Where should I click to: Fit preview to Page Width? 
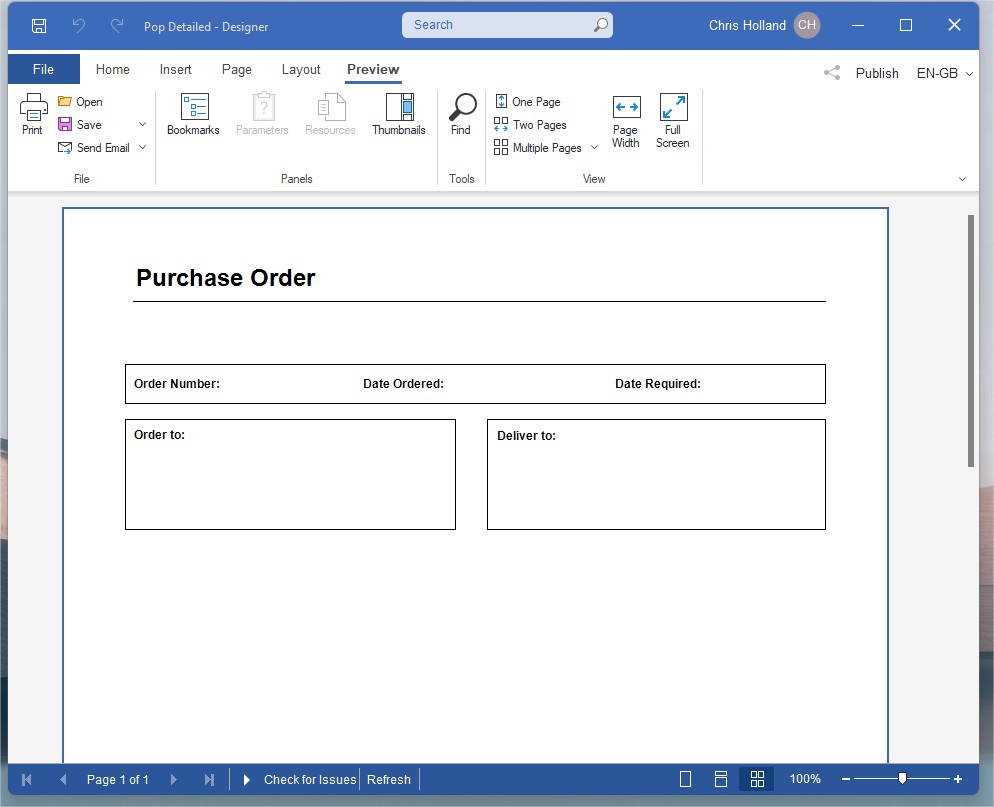click(x=626, y=122)
